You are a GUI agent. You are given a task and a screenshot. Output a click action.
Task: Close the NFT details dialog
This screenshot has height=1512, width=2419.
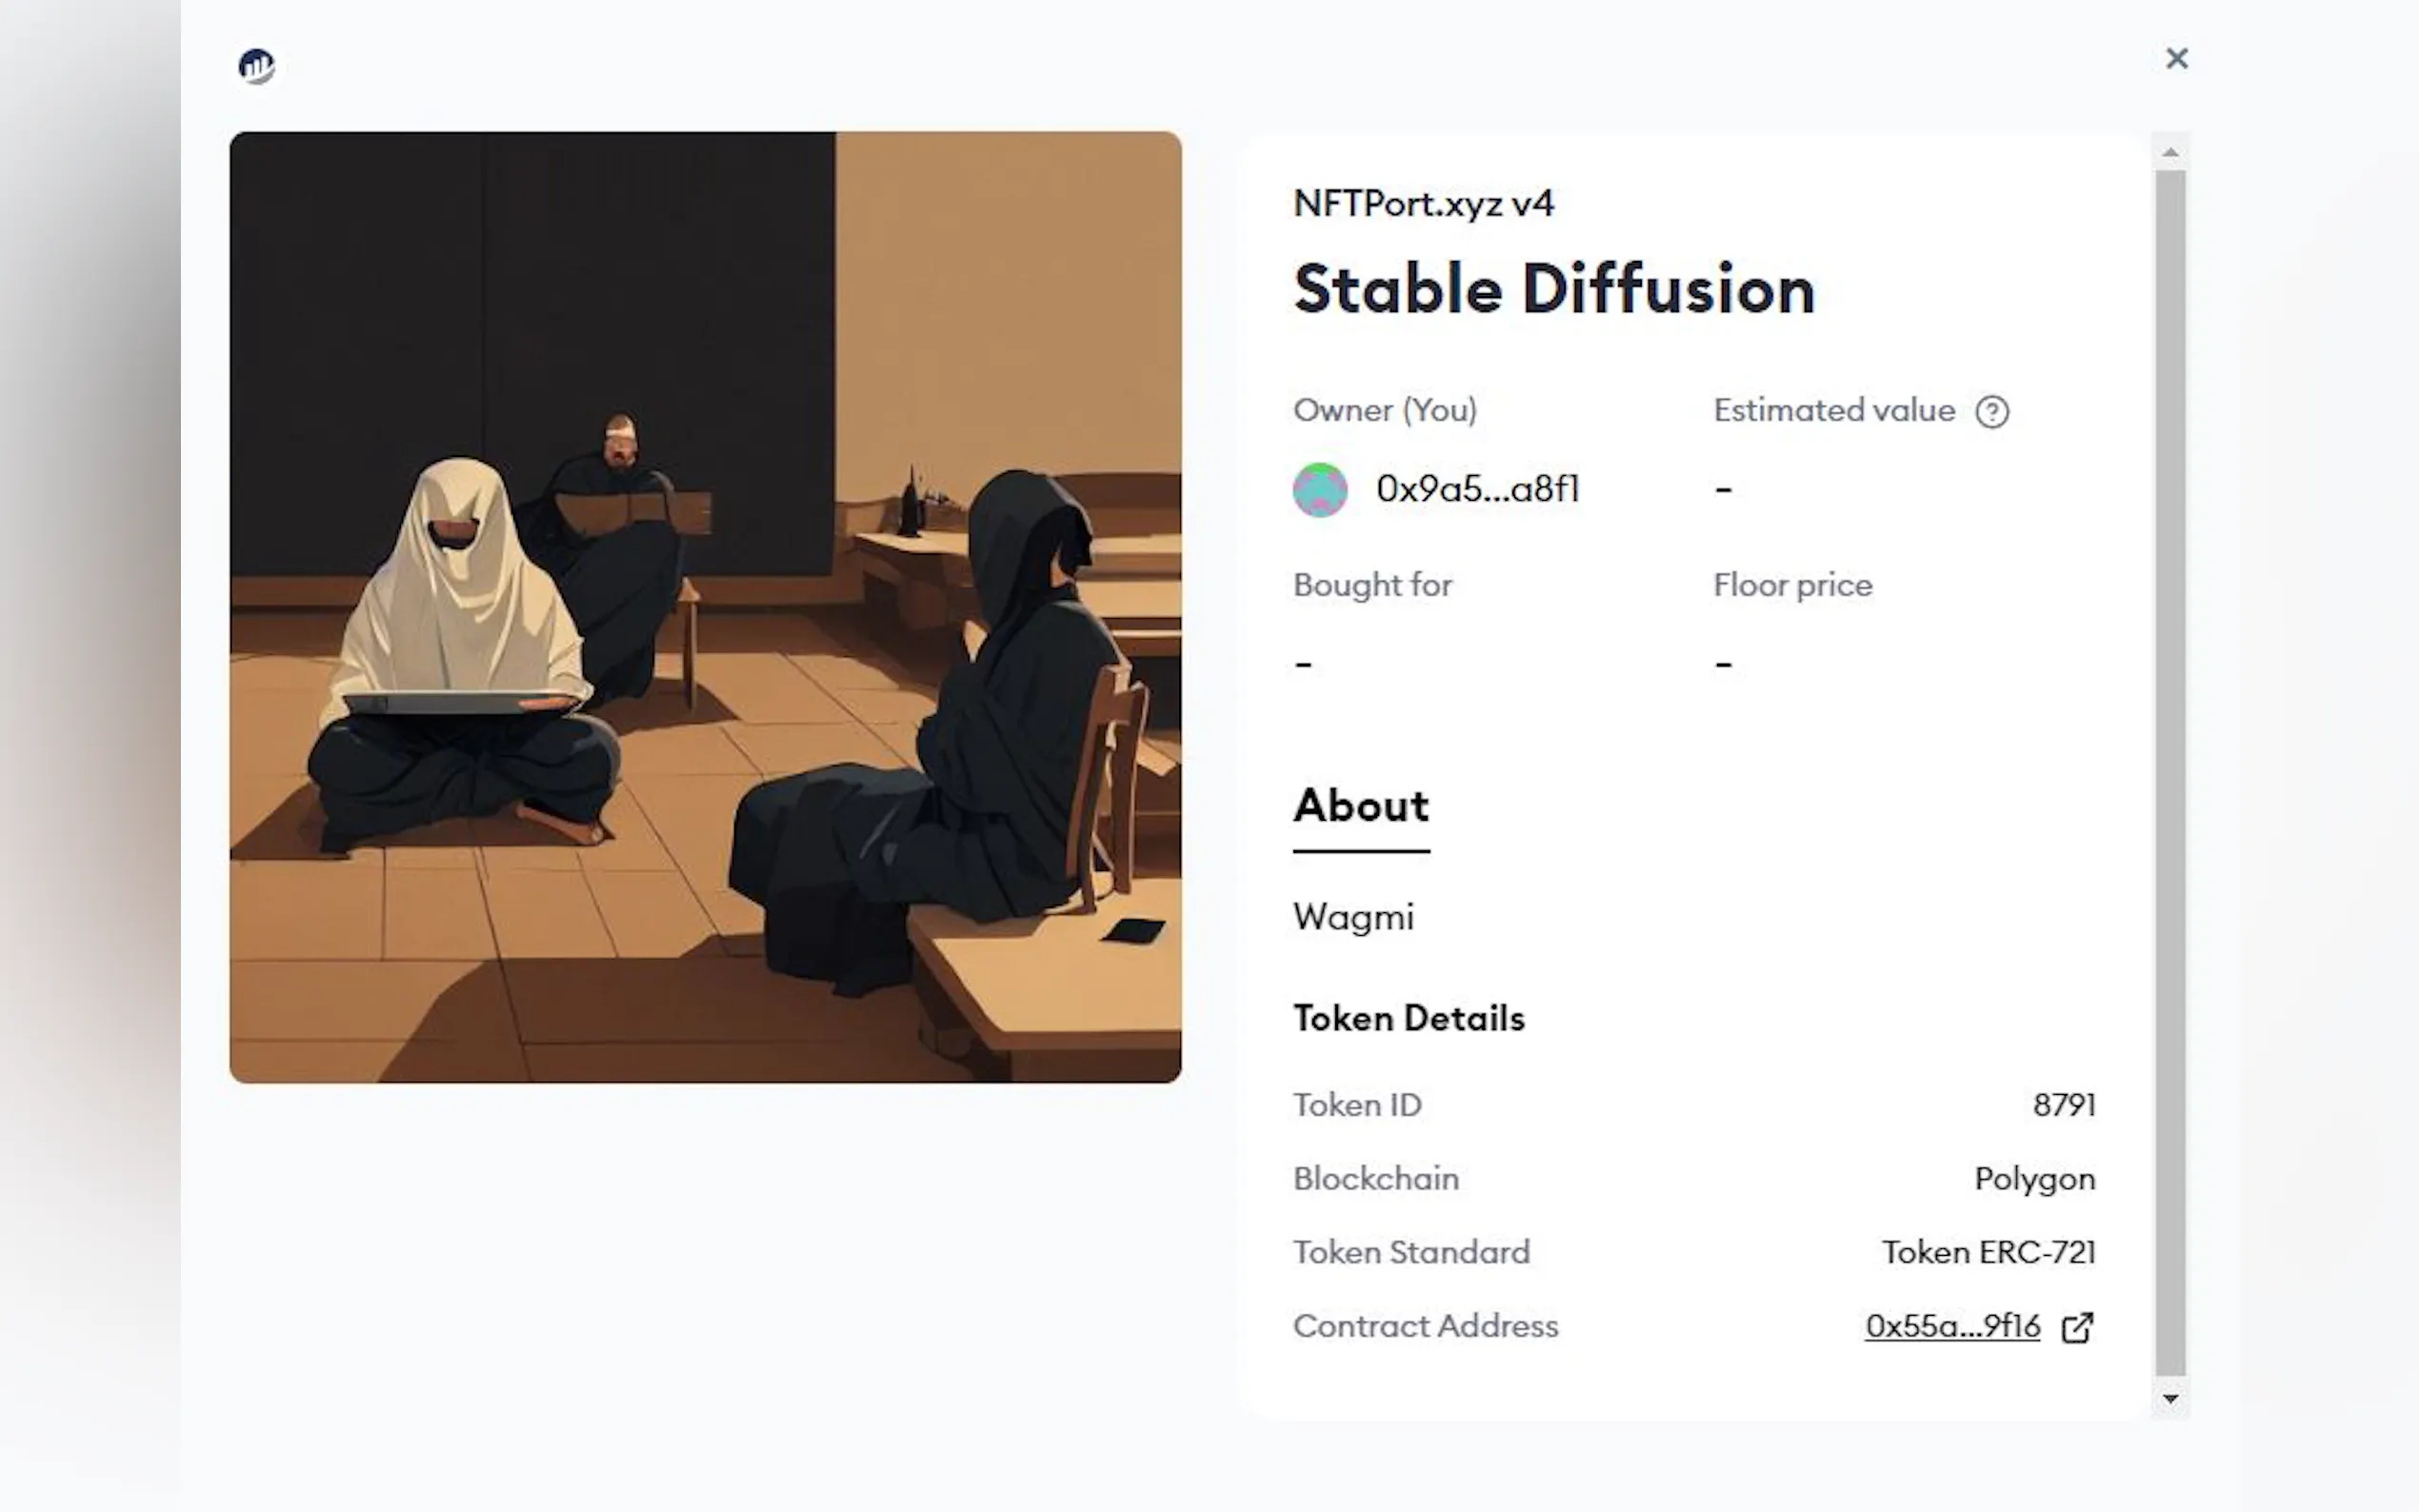[x=2176, y=58]
